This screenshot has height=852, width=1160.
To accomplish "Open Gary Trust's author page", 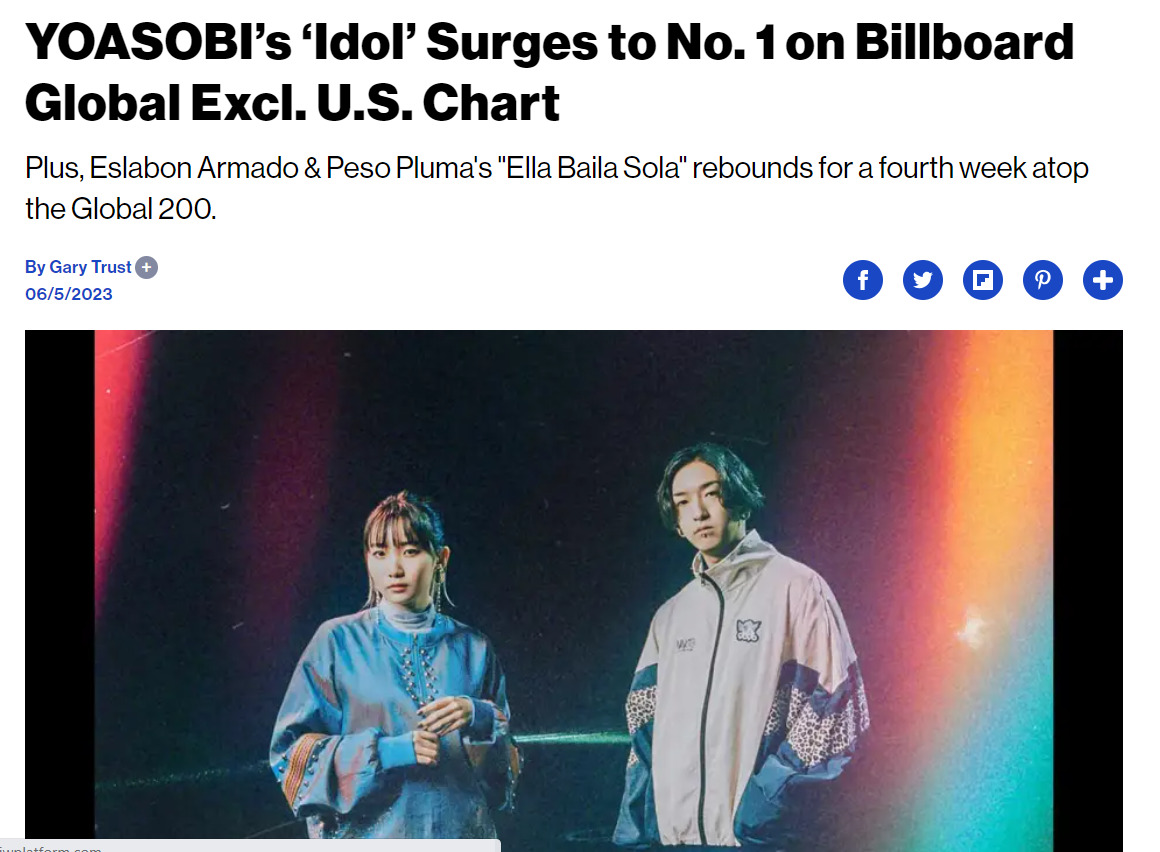I will tap(91, 267).
